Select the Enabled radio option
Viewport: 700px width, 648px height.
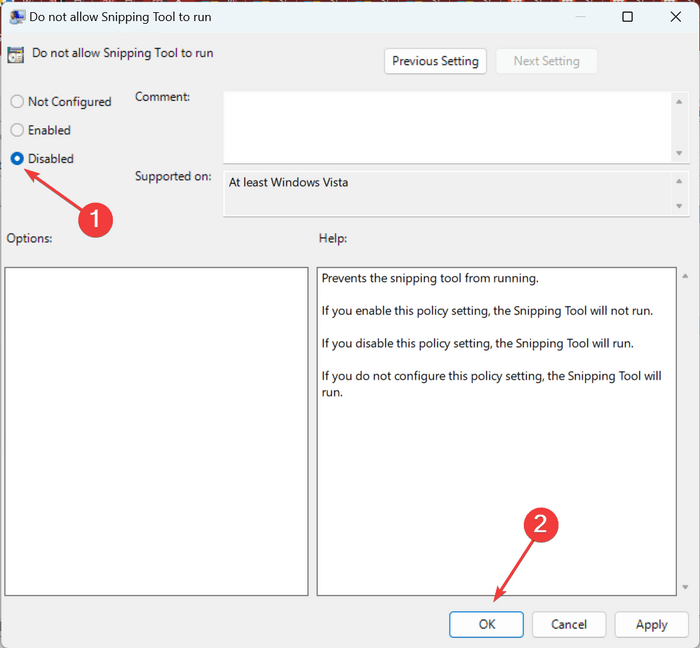[17, 130]
